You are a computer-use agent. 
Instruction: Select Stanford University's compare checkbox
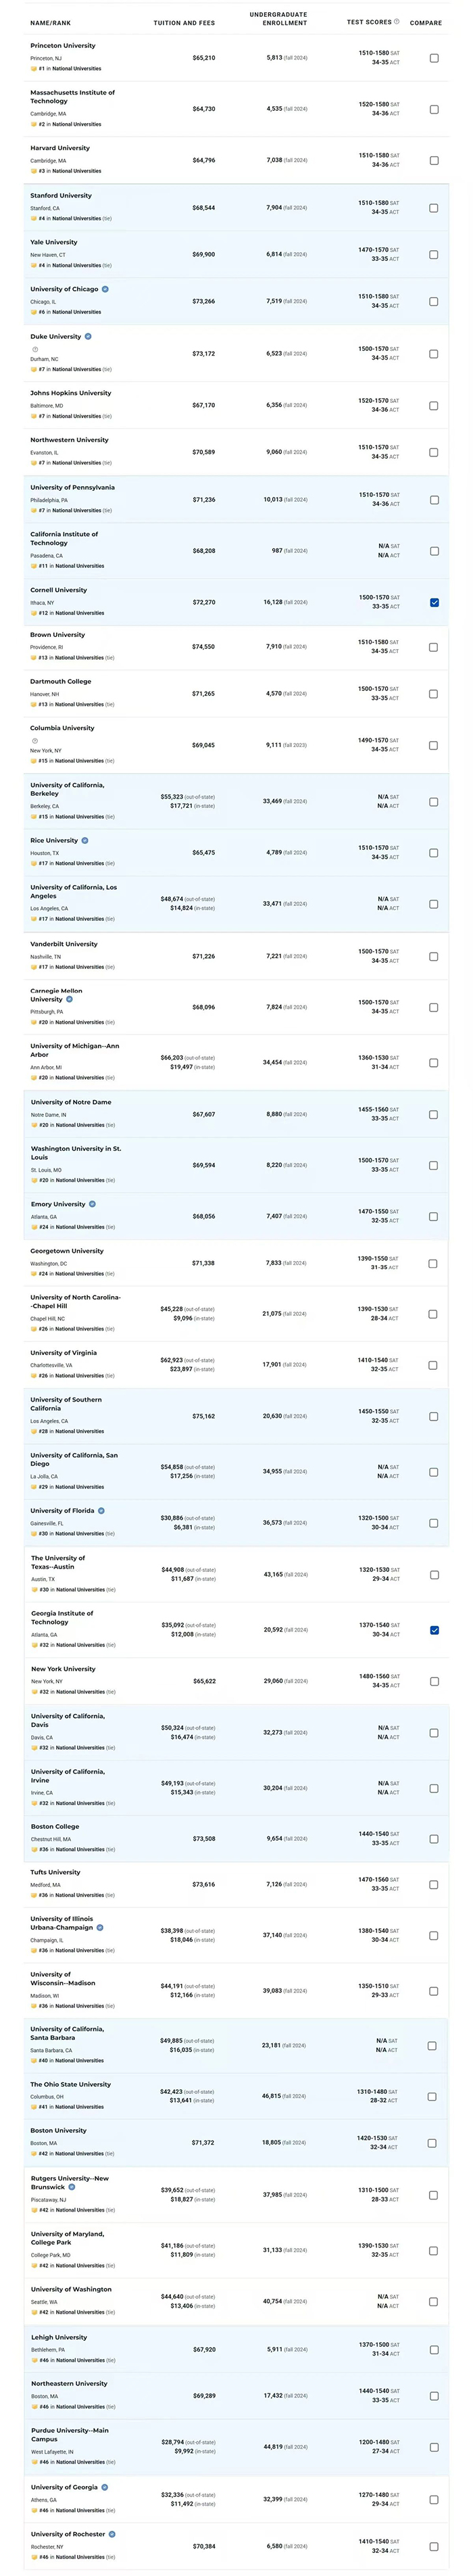tap(434, 208)
